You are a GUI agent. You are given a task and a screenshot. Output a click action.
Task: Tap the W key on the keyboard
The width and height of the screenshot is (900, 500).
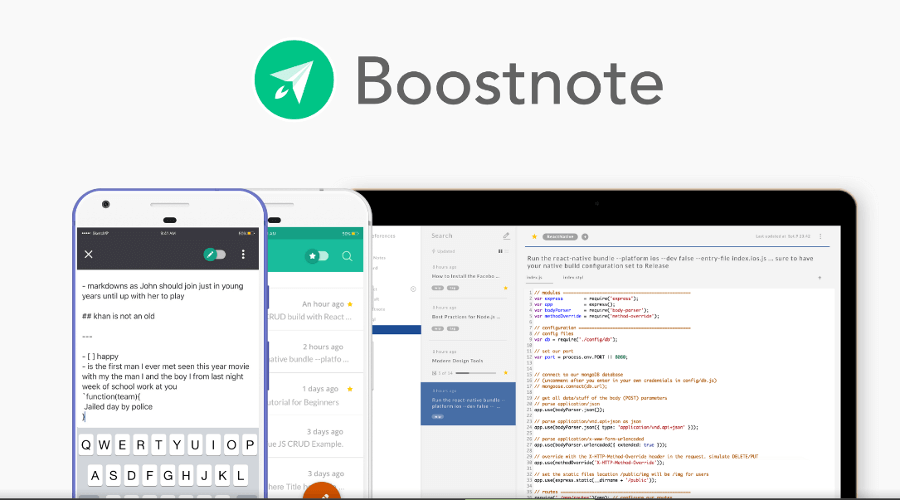104,445
